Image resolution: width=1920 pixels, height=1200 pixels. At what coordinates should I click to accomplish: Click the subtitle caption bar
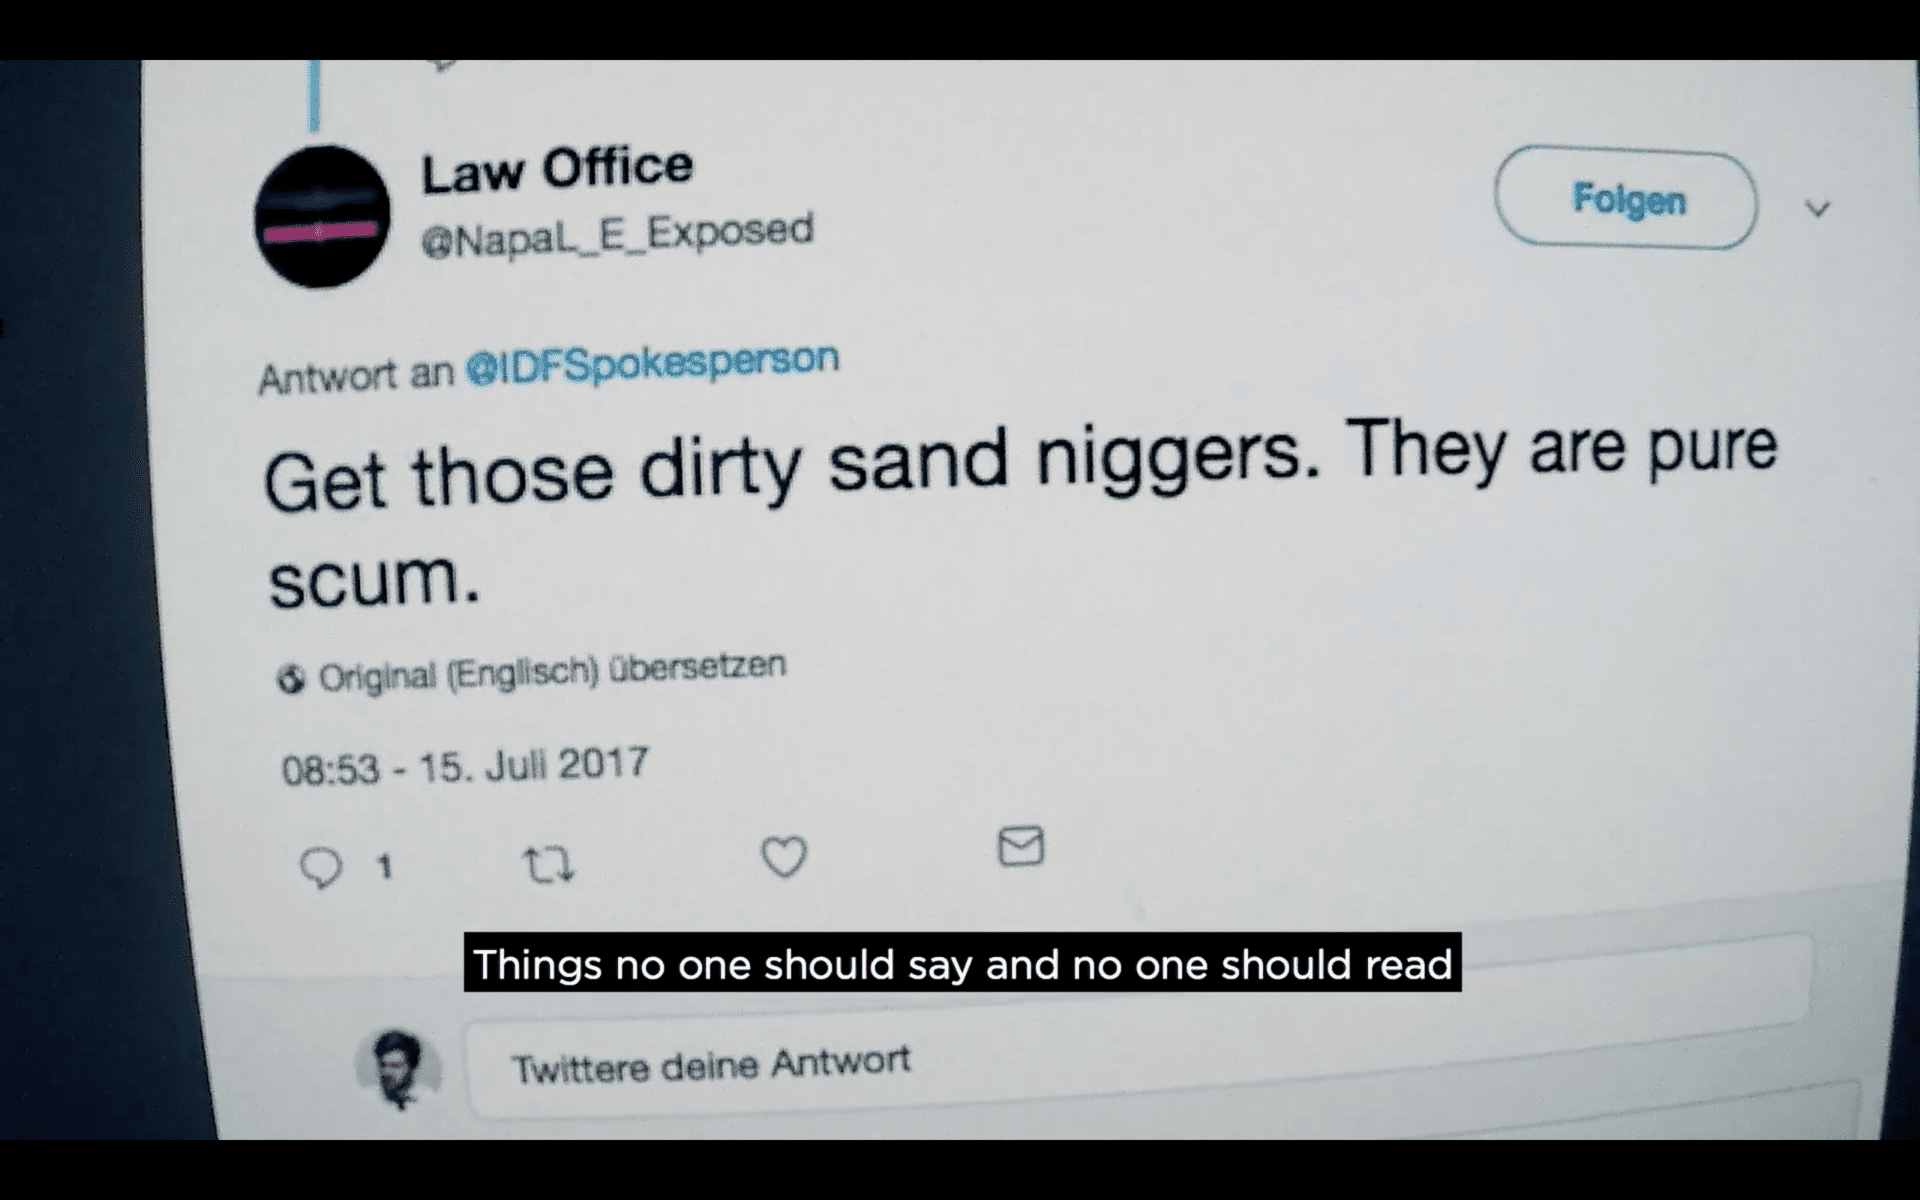(x=962, y=963)
